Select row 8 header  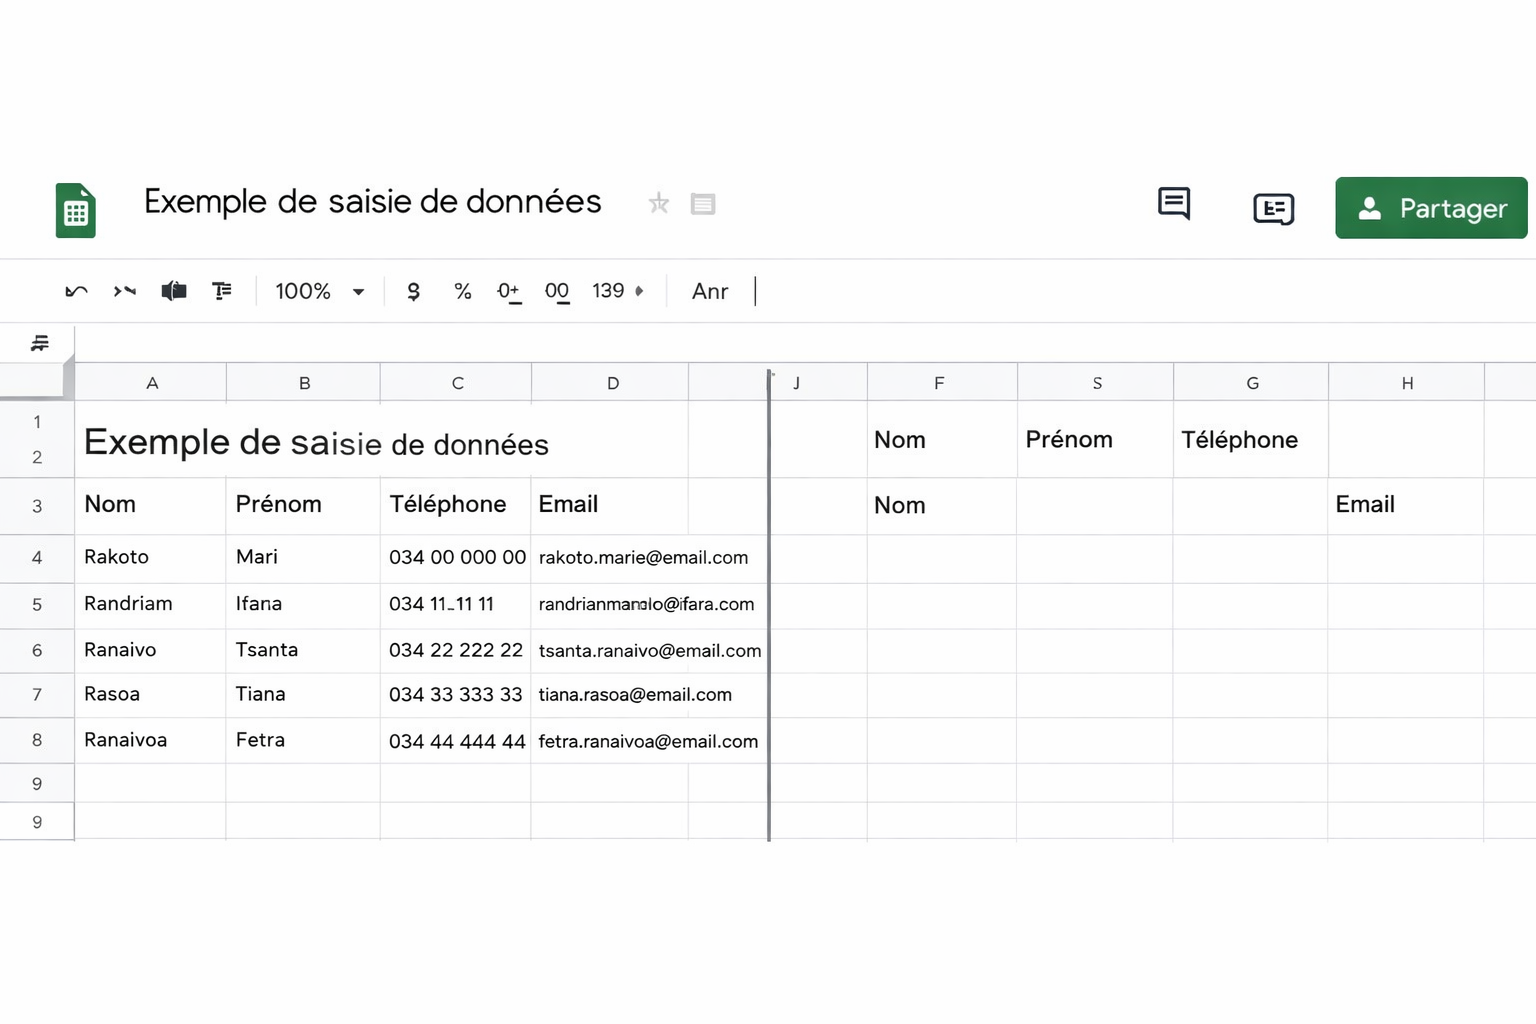(x=37, y=740)
